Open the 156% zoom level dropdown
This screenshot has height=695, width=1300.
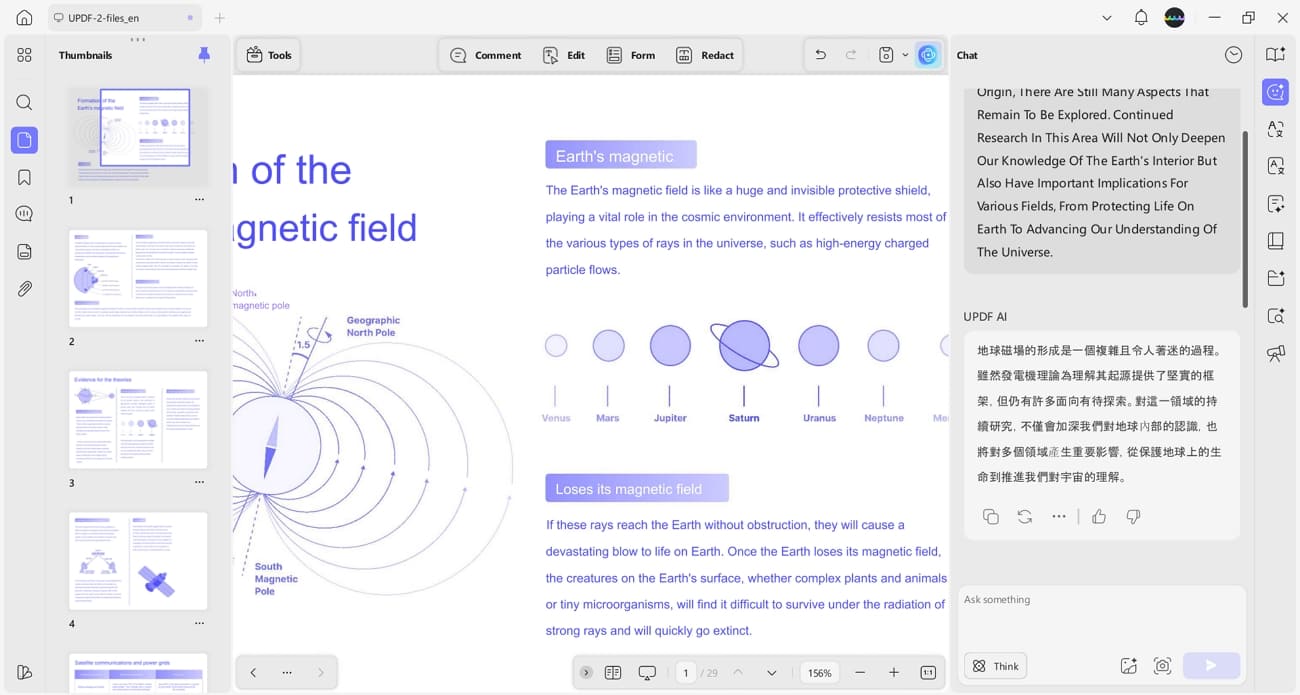820,673
